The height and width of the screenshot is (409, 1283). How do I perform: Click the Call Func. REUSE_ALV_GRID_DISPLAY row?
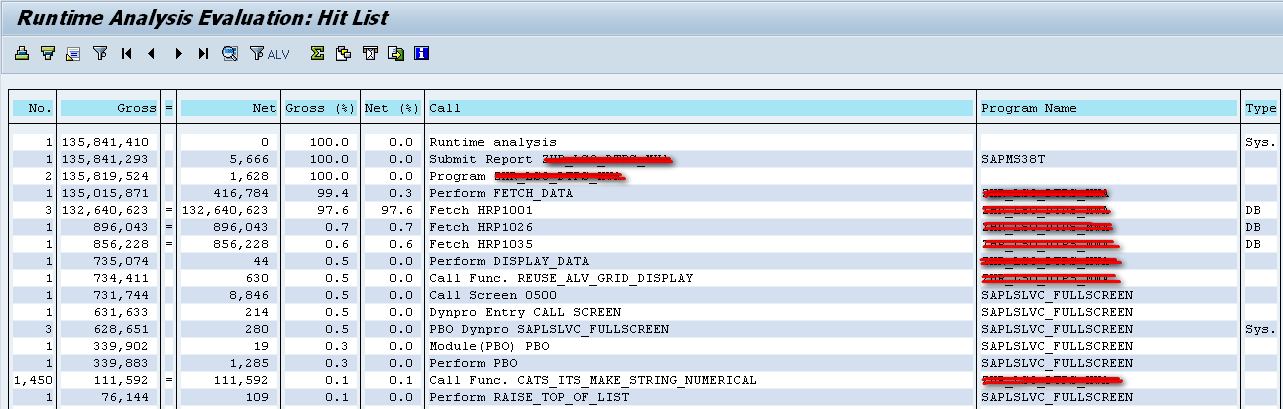(561, 278)
